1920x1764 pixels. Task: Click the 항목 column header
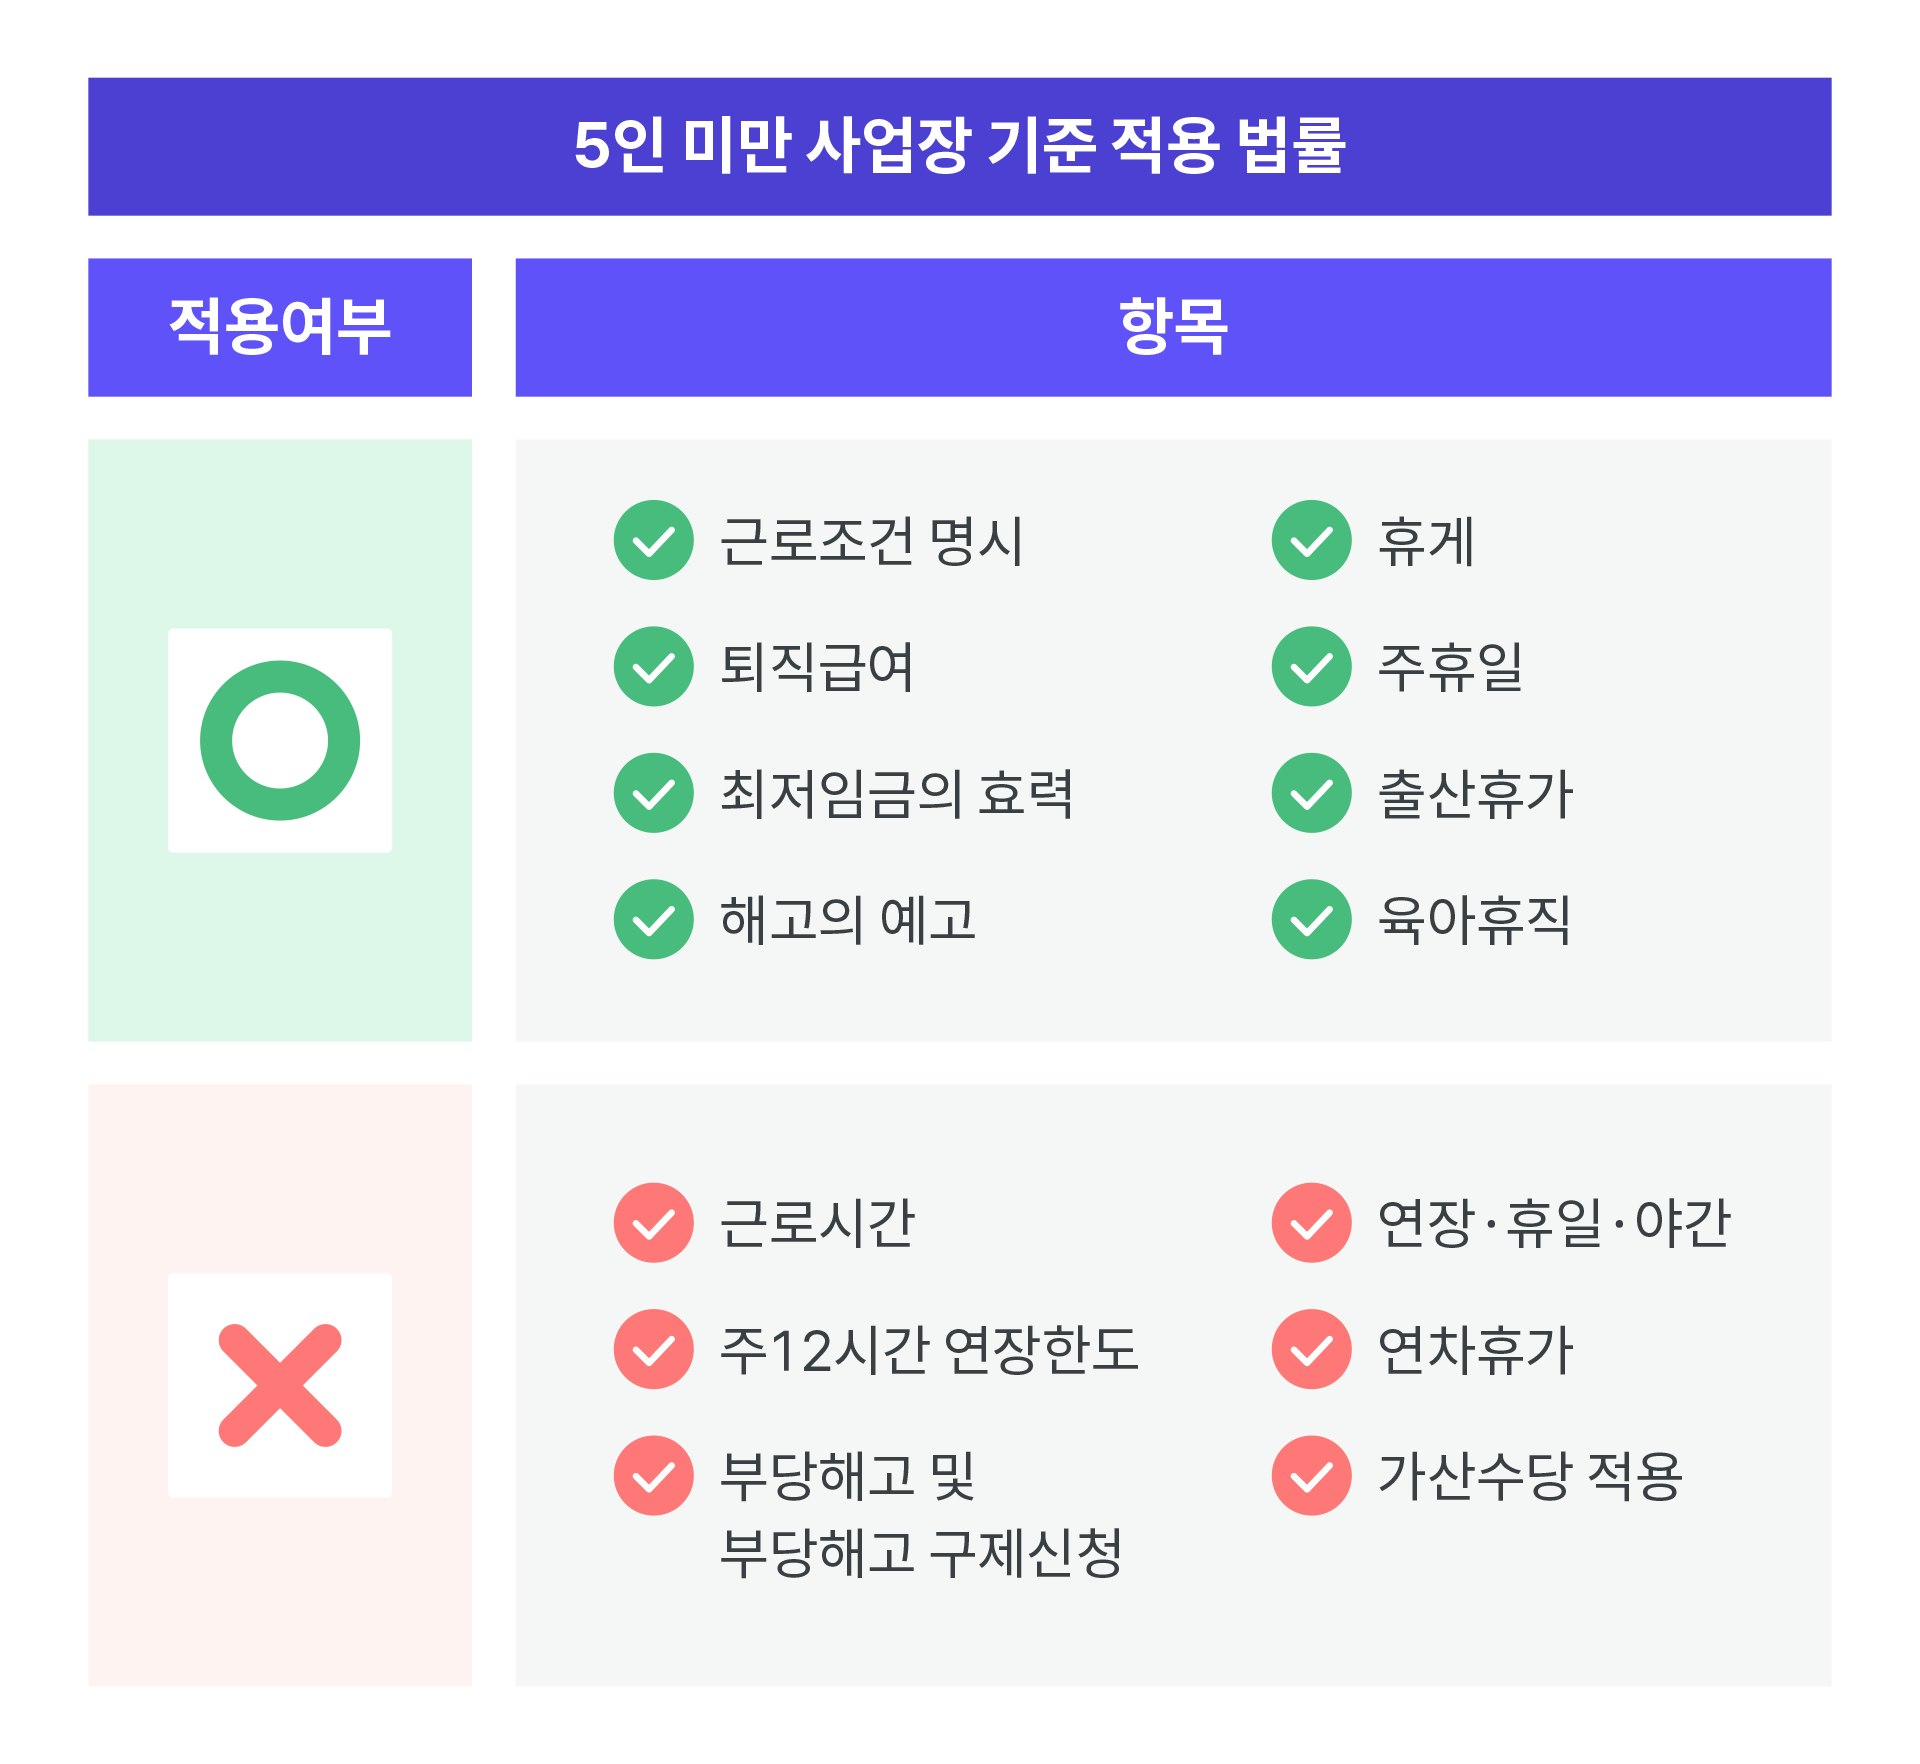[x=1173, y=327]
